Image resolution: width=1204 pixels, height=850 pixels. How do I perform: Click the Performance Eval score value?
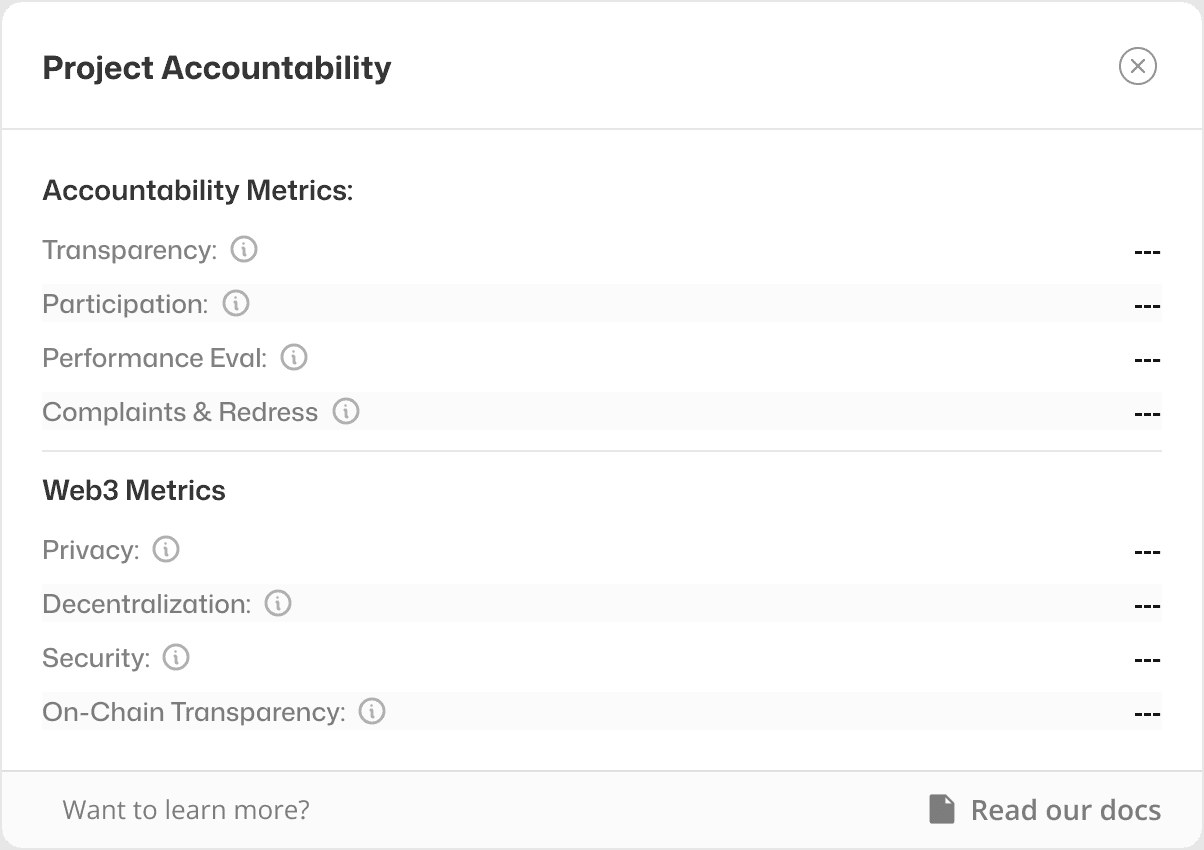1147,359
